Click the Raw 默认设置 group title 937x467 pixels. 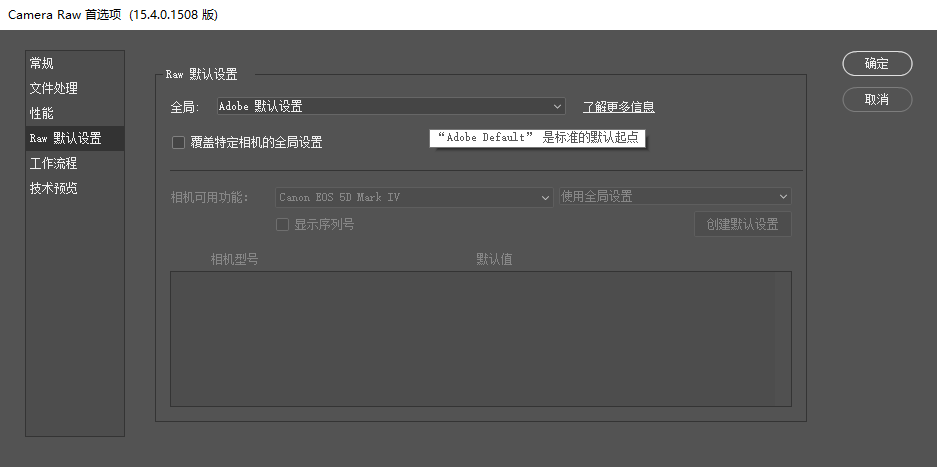(x=201, y=75)
